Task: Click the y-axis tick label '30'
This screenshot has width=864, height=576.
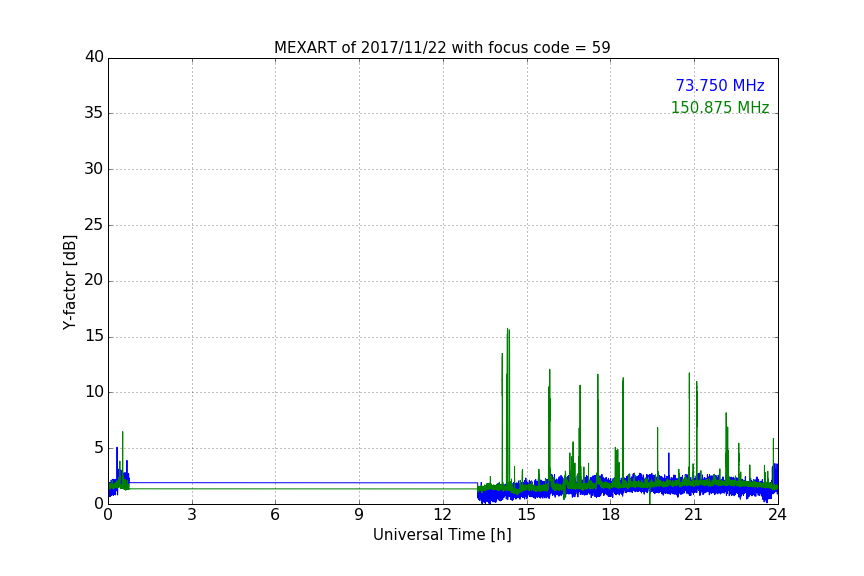Action: [94, 169]
